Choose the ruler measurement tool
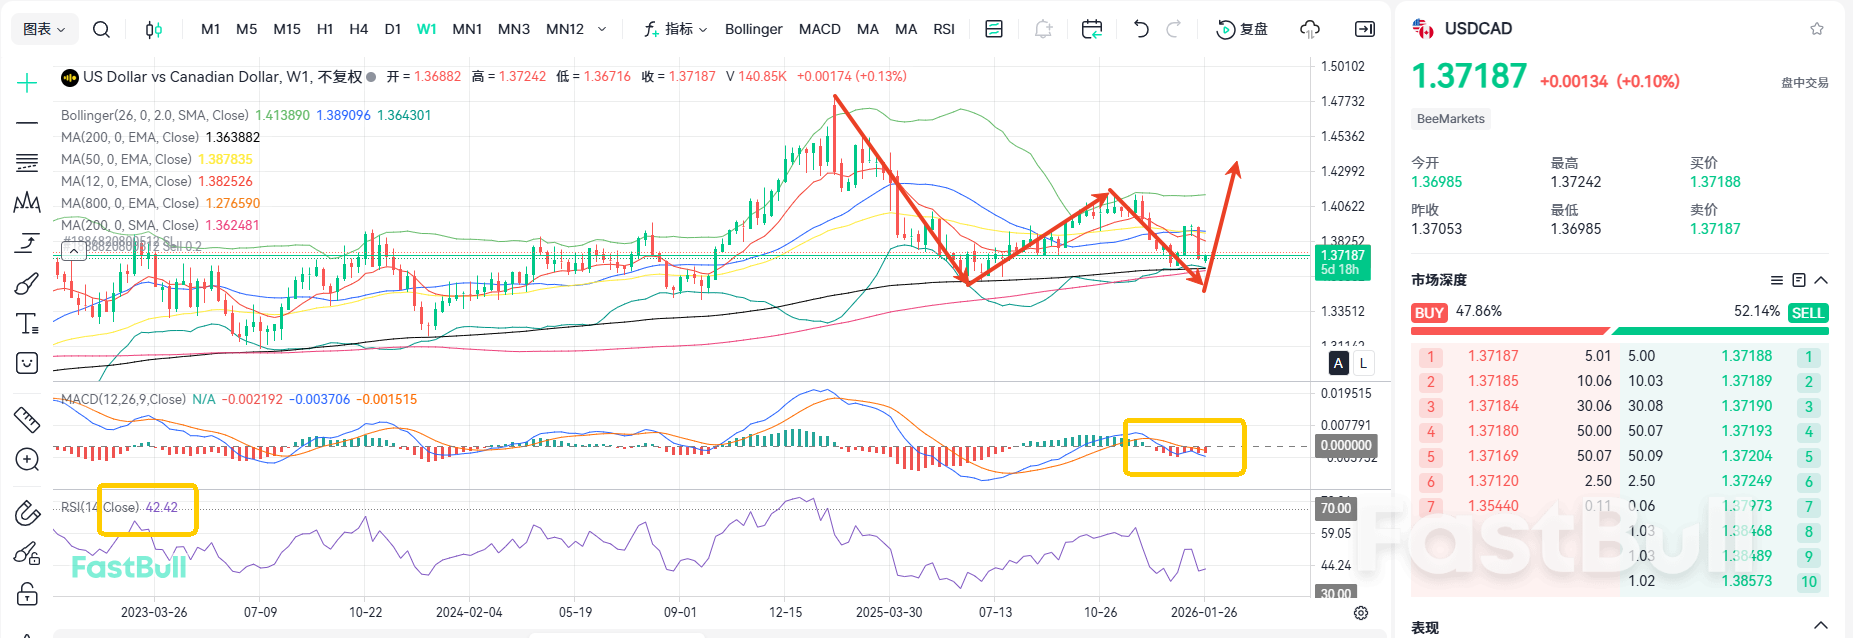1853x638 pixels. 27,419
